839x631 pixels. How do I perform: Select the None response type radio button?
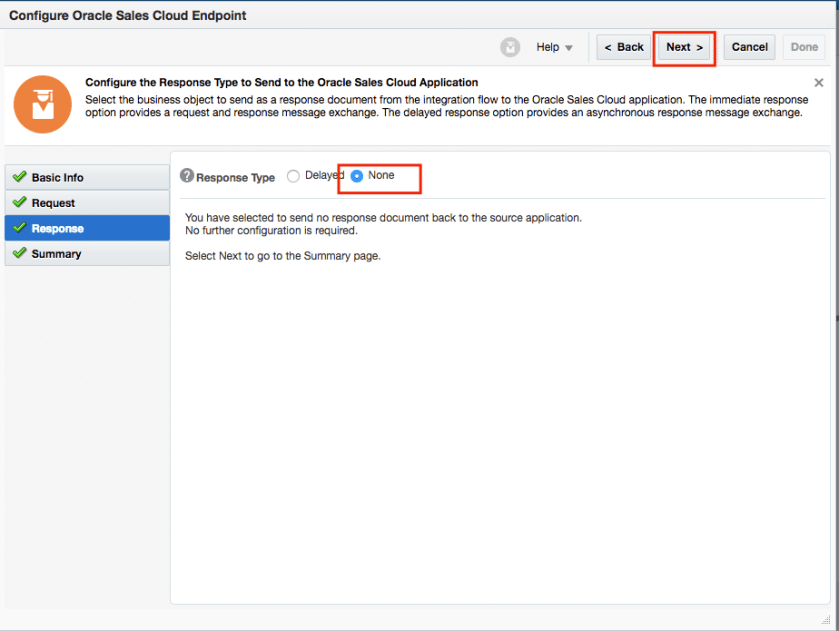coord(357,176)
